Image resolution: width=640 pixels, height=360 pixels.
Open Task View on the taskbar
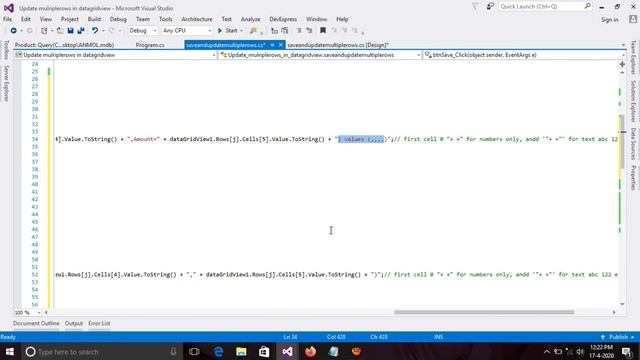point(195,351)
